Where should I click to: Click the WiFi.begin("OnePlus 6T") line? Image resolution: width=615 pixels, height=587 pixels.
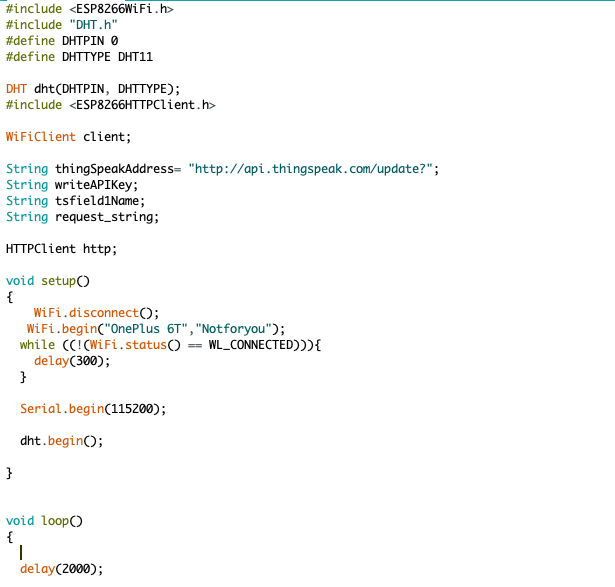pyautogui.click(x=156, y=329)
